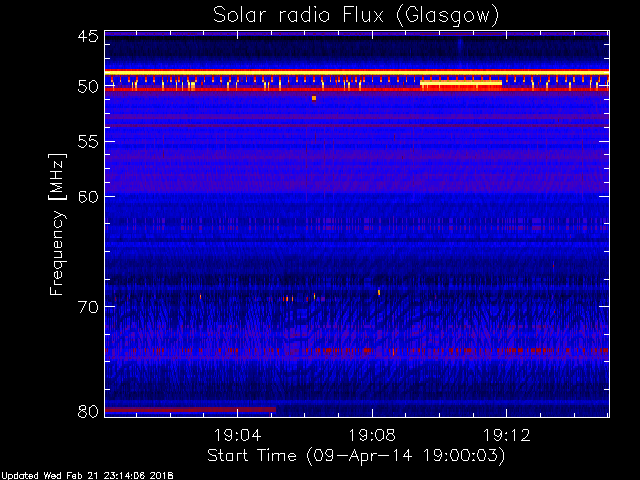Click the 19:12 time tick label
This screenshot has width=640, height=480.
point(507,435)
